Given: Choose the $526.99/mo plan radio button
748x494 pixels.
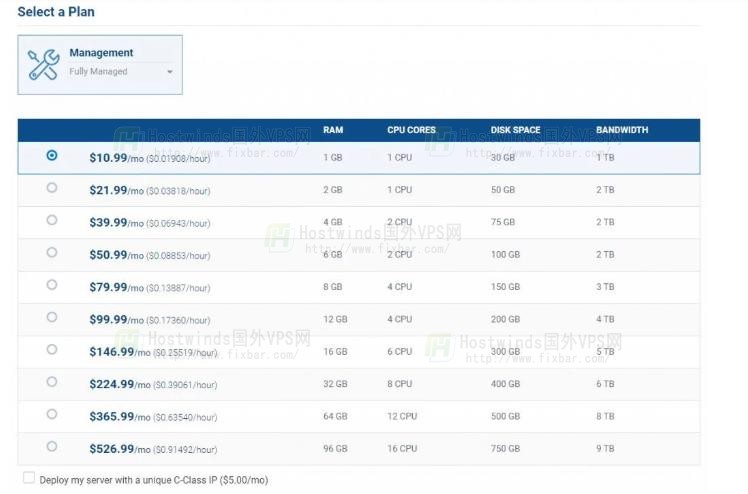Looking at the screenshot, I should 52,446.
